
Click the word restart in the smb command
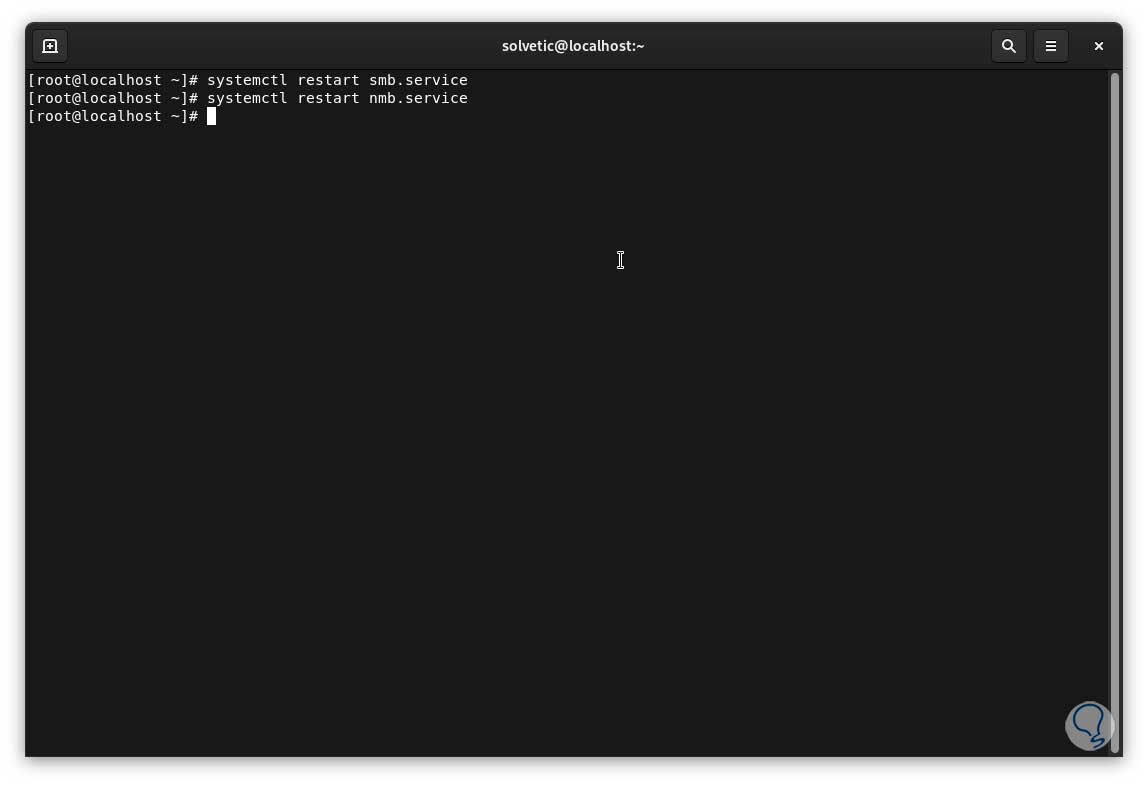pyautogui.click(x=328, y=80)
